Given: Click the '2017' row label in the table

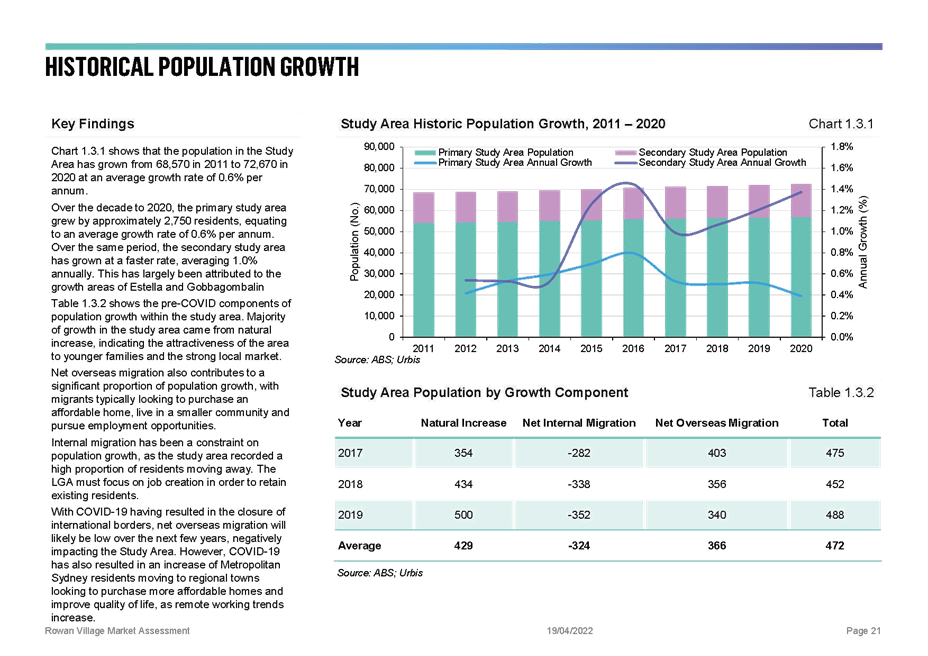Looking at the screenshot, I should [x=350, y=453].
